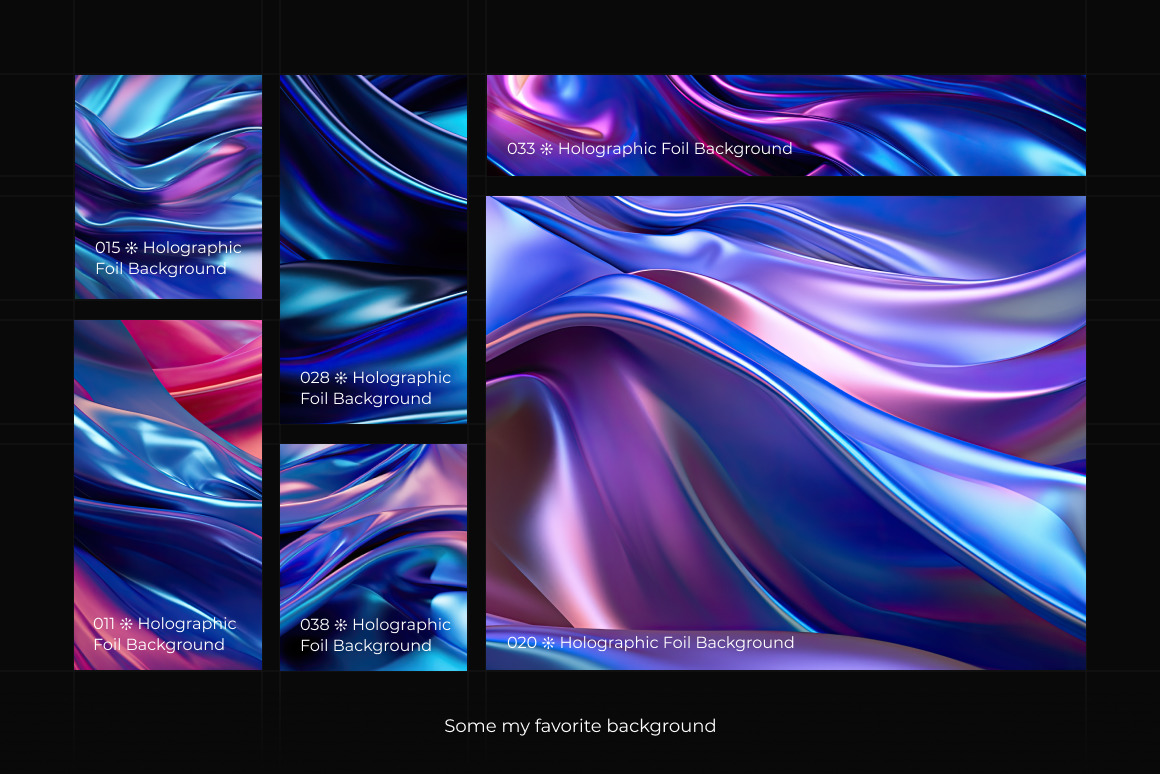Click the '028 ❊ Holographic Foil Background' label
The image size is (1160, 774).
375,388
